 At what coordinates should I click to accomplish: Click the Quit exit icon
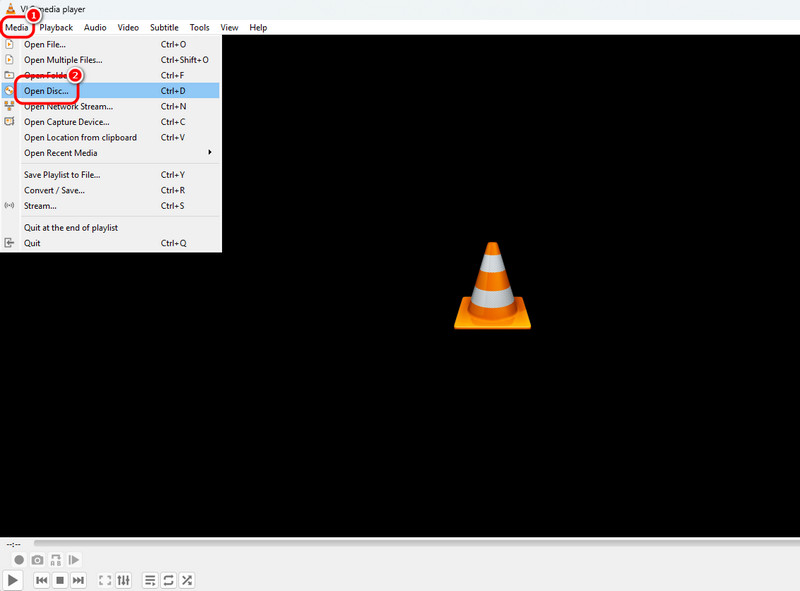click(x=9, y=243)
